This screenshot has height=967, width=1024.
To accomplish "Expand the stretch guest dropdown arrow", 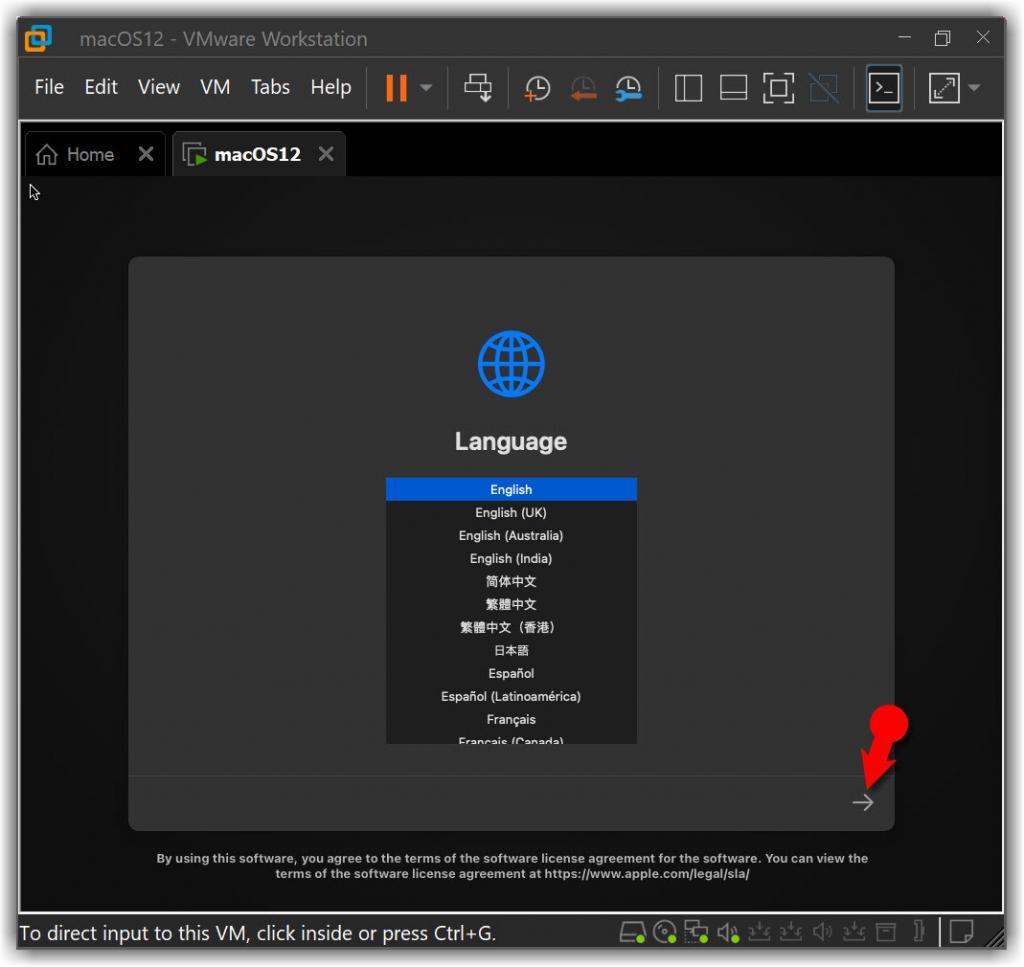I will (974, 88).
